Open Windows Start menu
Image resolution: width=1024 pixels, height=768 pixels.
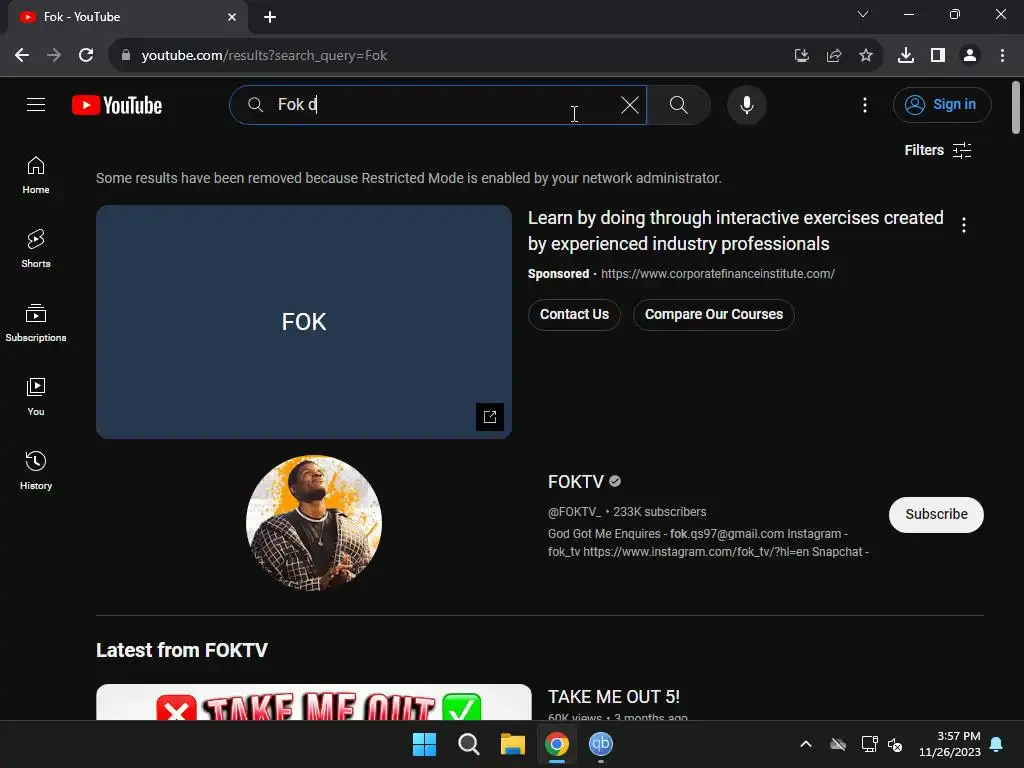coord(424,744)
